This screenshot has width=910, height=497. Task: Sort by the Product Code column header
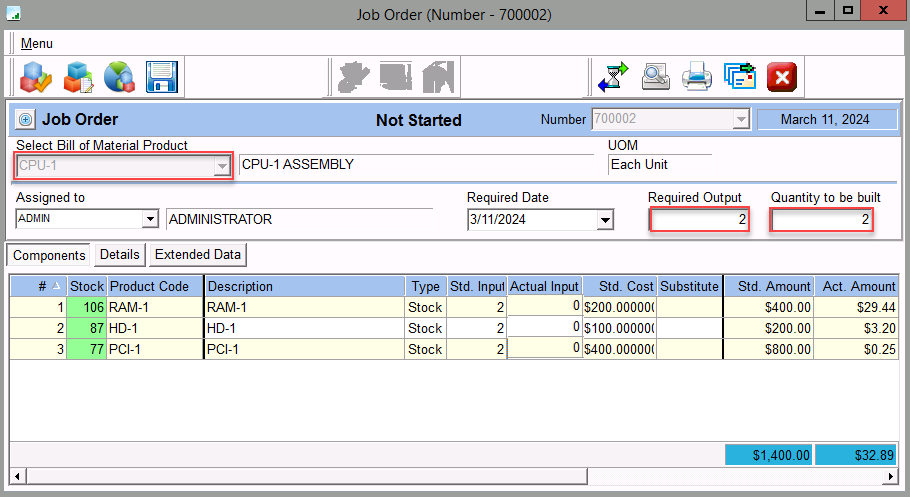point(154,287)
